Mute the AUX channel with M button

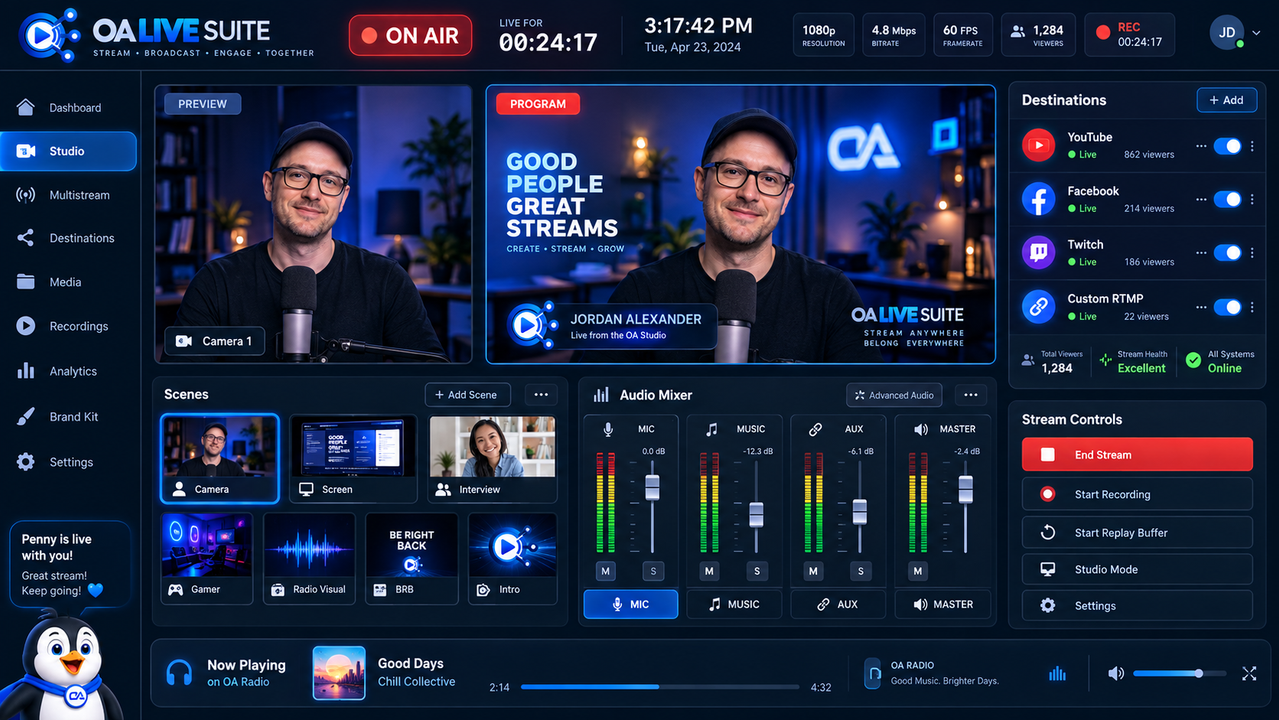click(x=813, y=571)
